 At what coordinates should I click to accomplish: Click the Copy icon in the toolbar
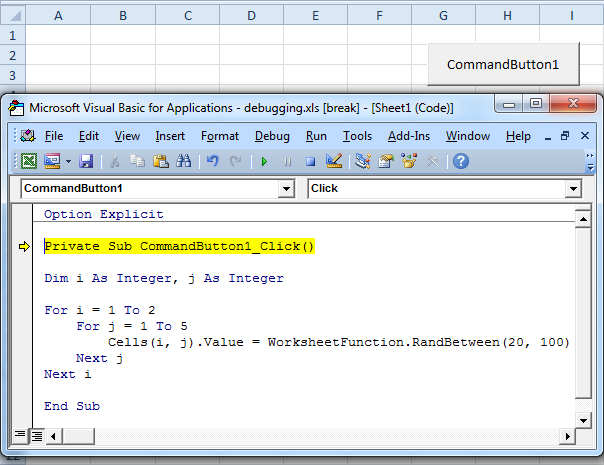[137, 161]
